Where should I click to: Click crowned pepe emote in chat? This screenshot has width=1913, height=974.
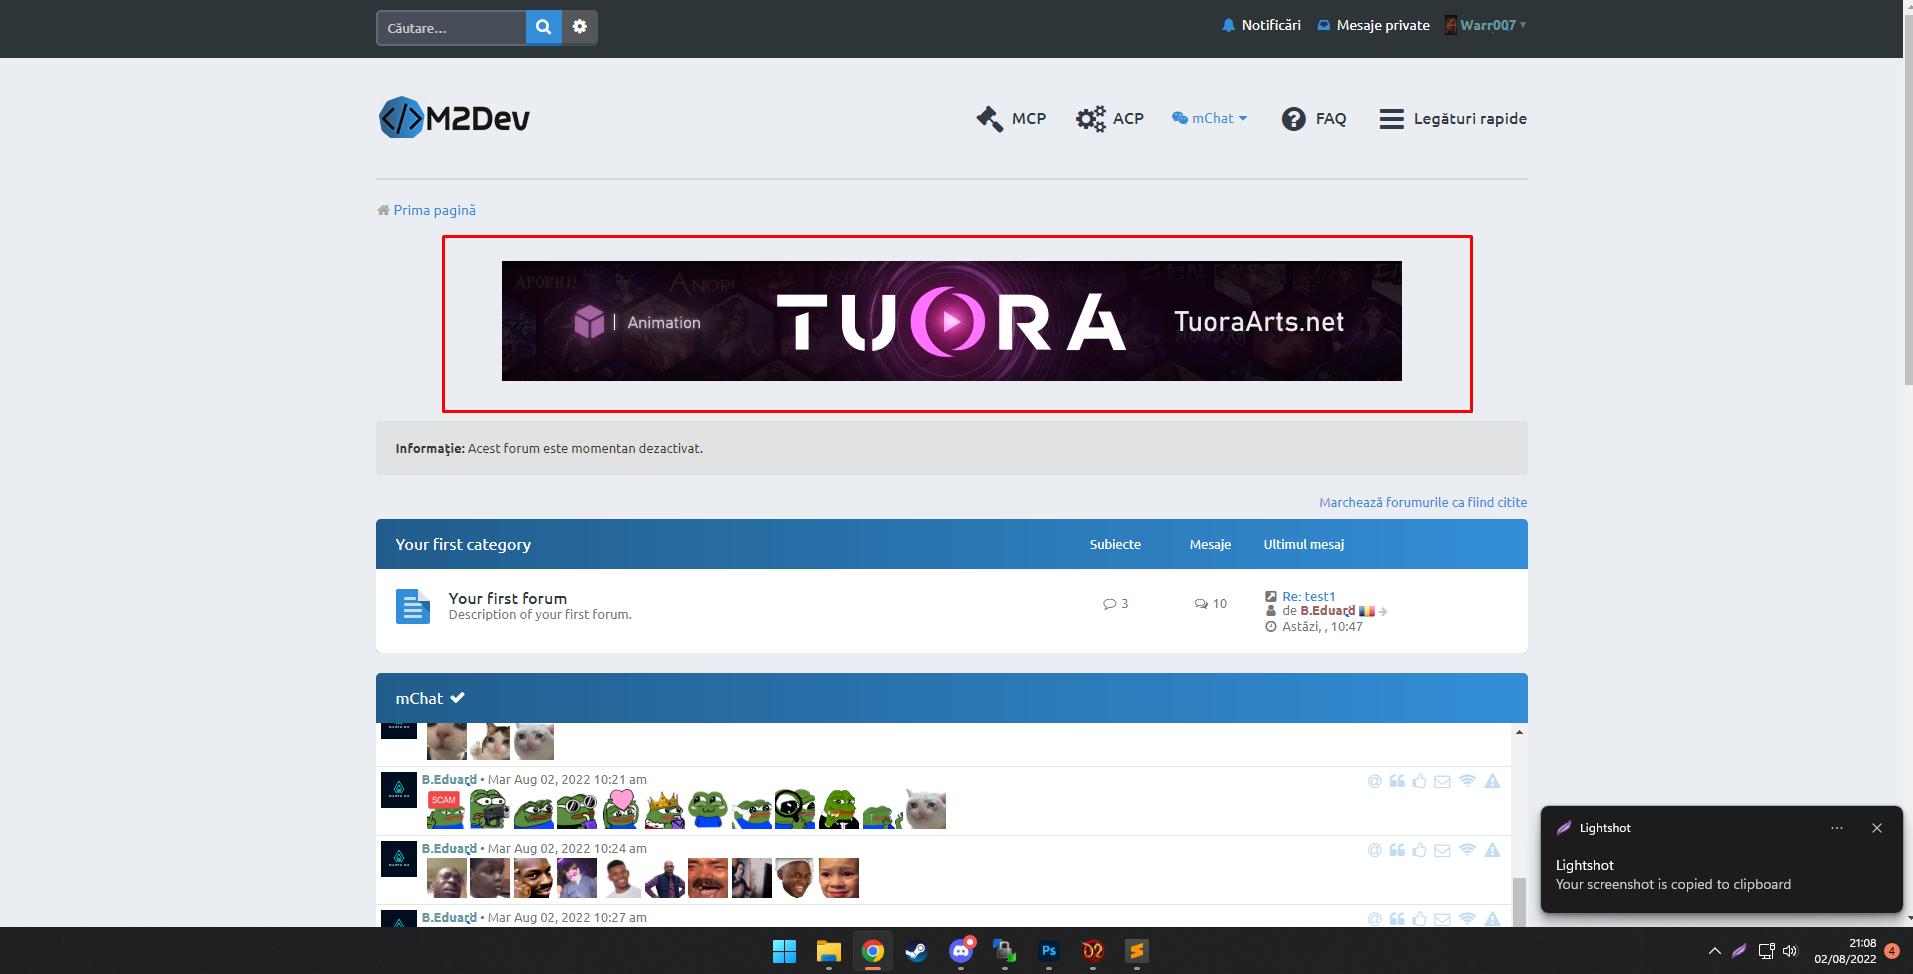[664, 809]
